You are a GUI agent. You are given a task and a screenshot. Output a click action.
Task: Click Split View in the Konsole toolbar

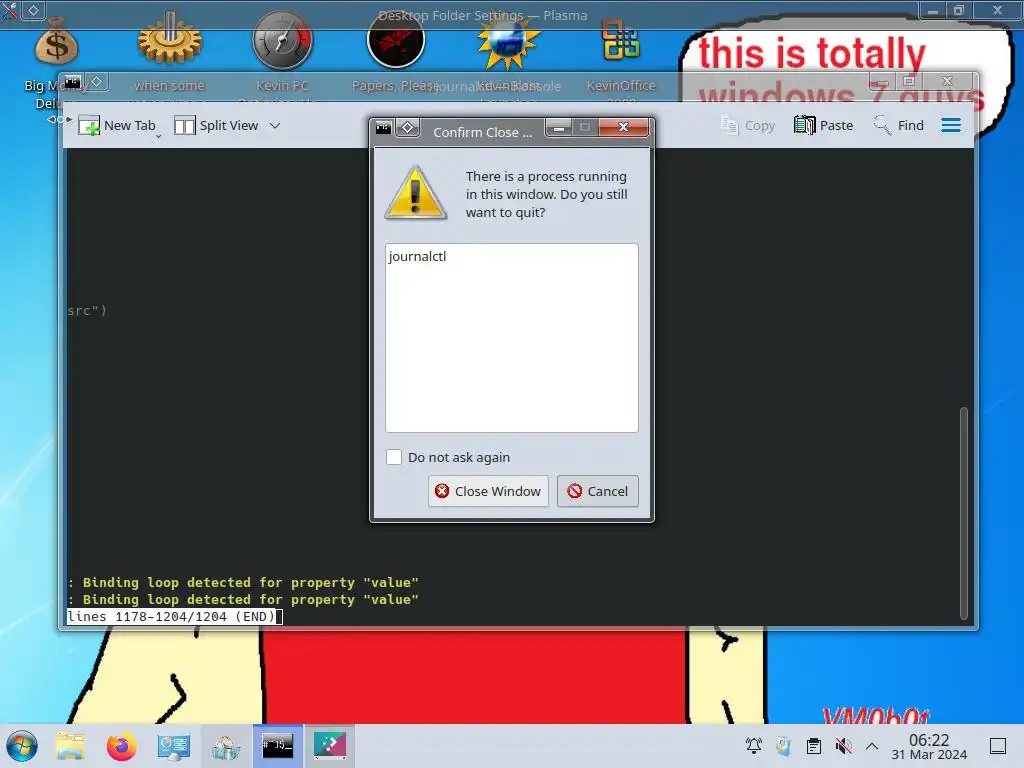click(x=217, y=125)
